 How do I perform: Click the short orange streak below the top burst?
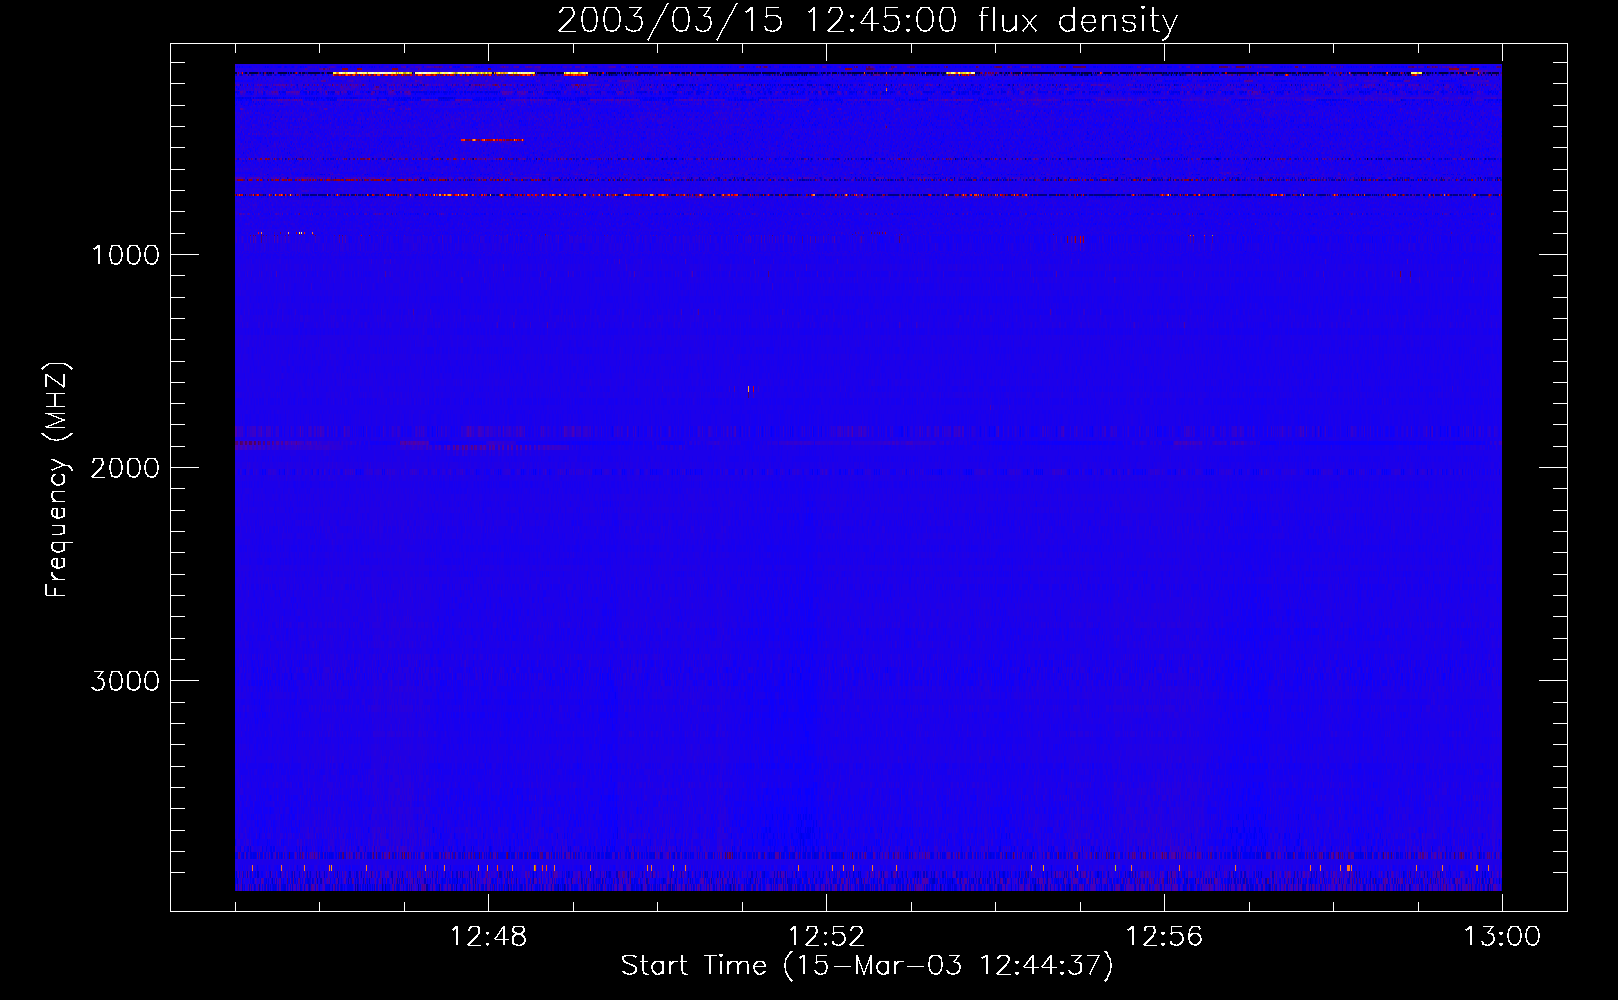(x=491, y=140)
